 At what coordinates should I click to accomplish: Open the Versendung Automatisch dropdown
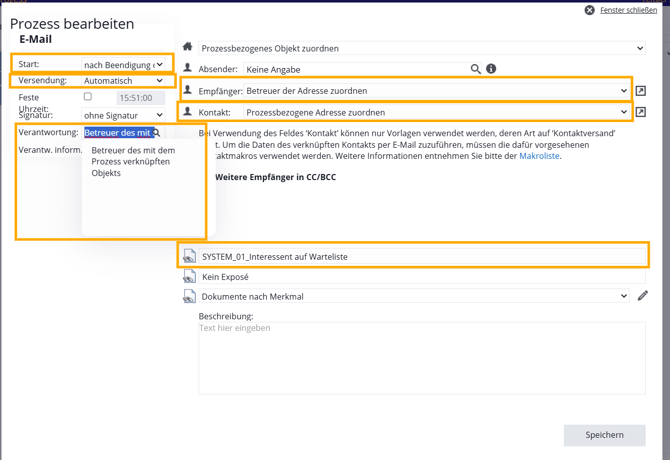point(123,81)
